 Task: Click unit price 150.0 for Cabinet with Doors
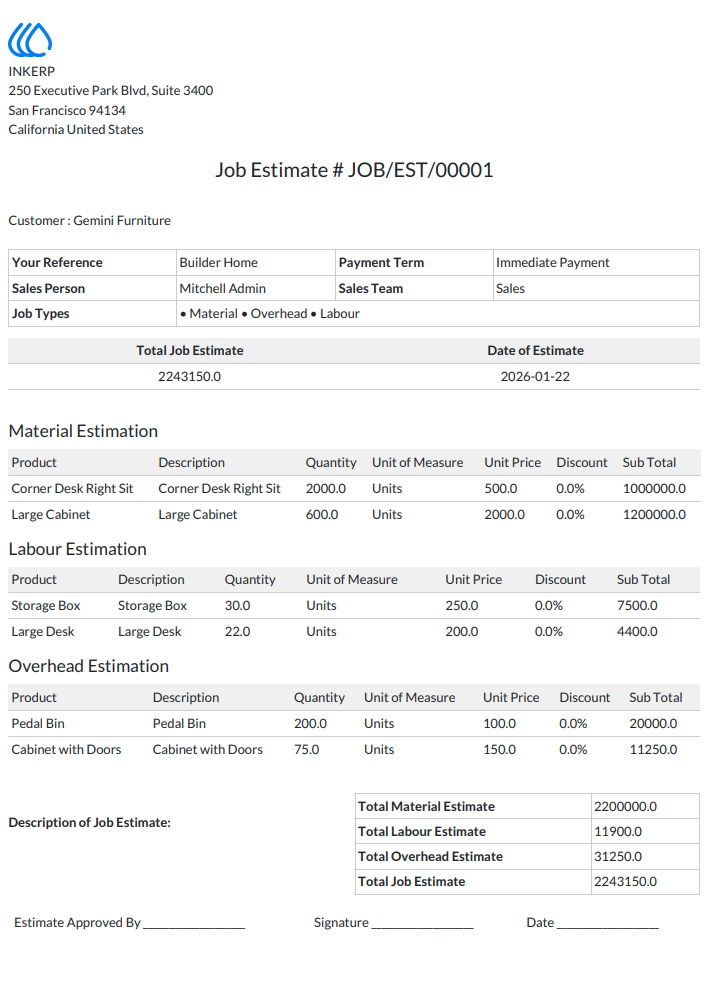pyautogui.click(x=499, y=749)
